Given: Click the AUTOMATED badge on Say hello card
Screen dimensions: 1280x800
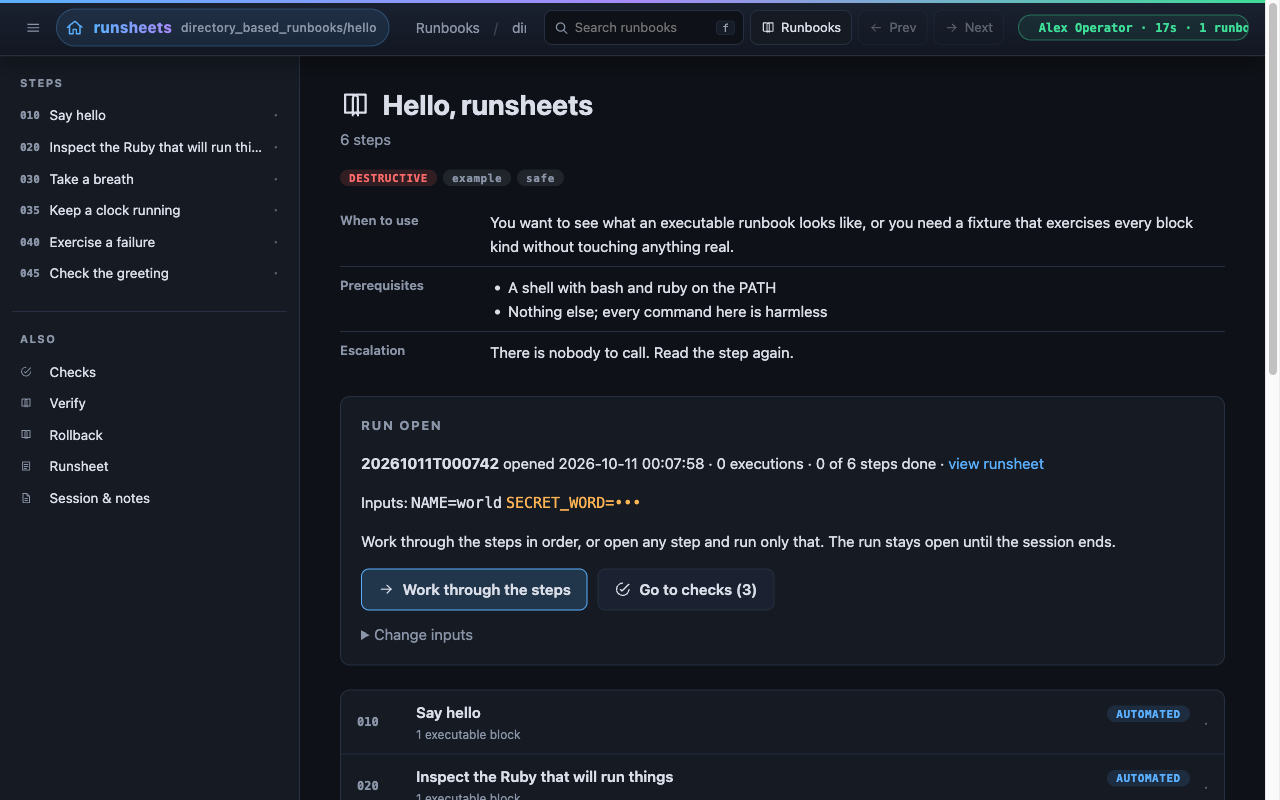Looking at the screenshot, I should coord(1148,714).
